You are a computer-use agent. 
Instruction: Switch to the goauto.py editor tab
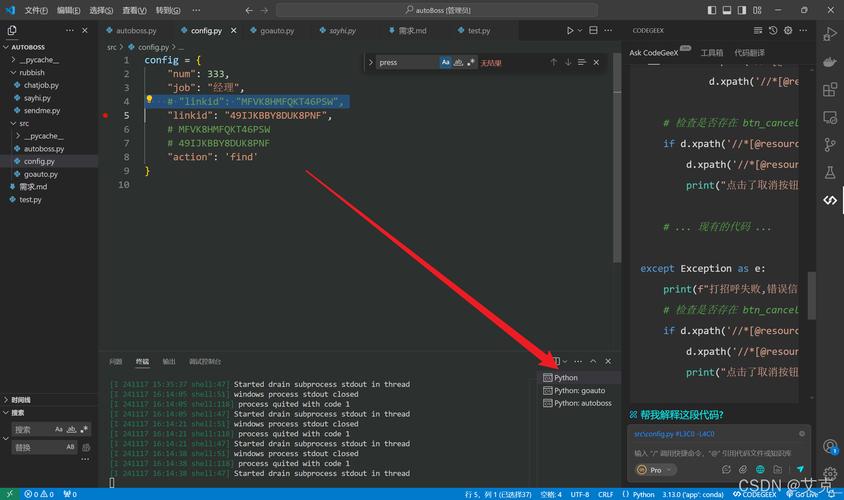pos(274,31)
